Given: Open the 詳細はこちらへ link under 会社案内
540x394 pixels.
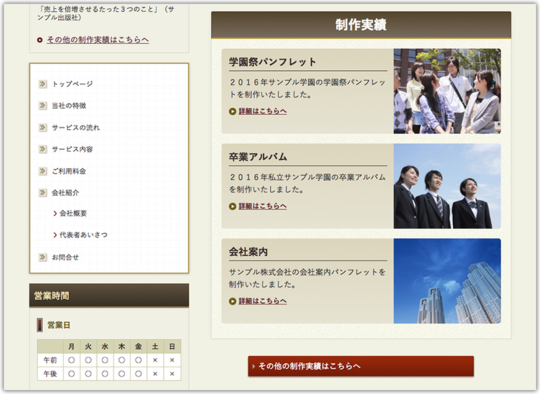Looking at the screenshot, I should pos(262,301).
